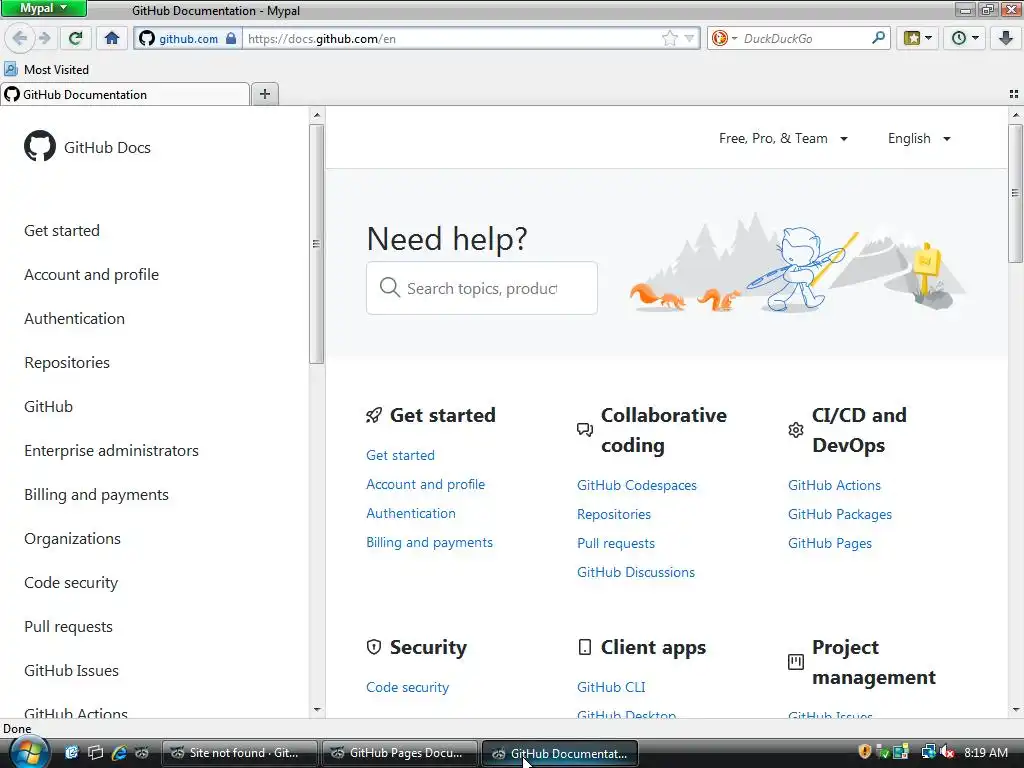This screenshot has height=768, width=1024.
Task: Open Repositories in the sidebar
Action: pos(67,362)
